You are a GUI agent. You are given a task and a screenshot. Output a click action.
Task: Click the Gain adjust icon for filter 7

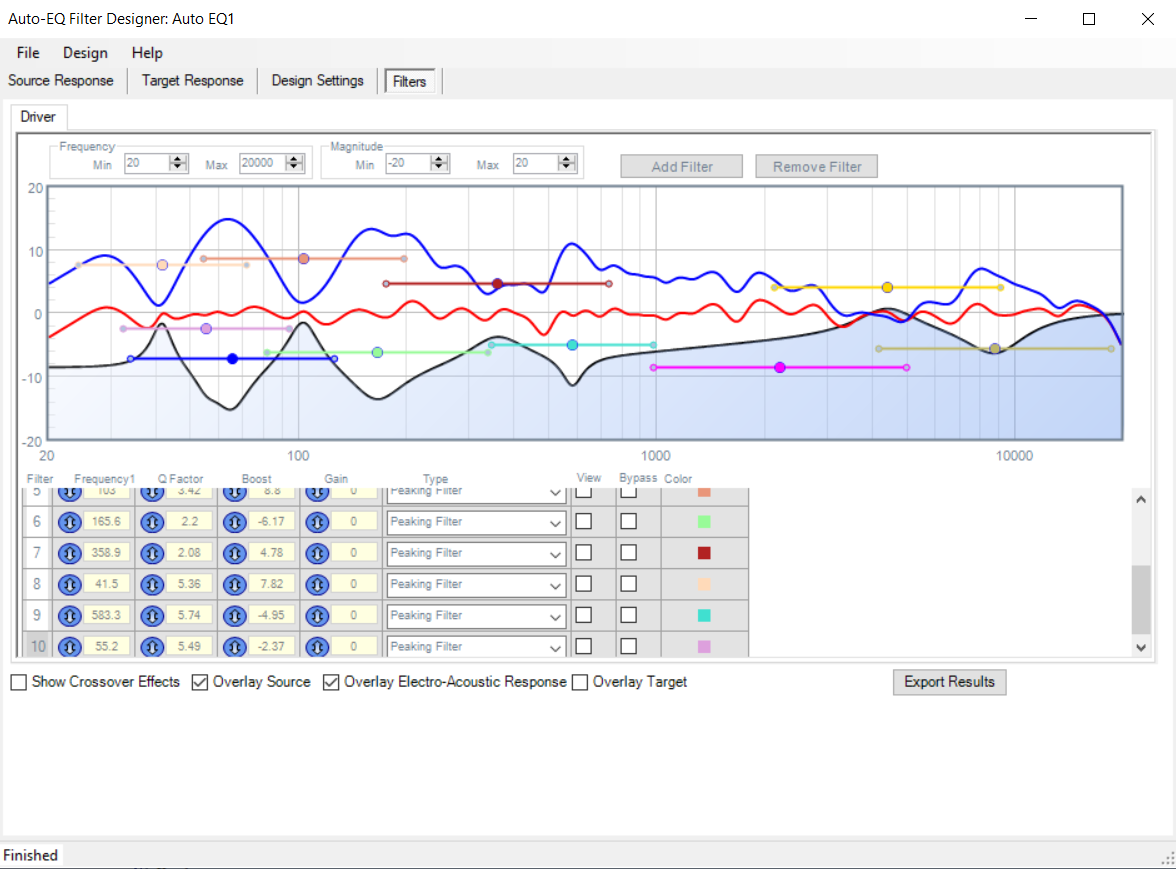(317, 553)
